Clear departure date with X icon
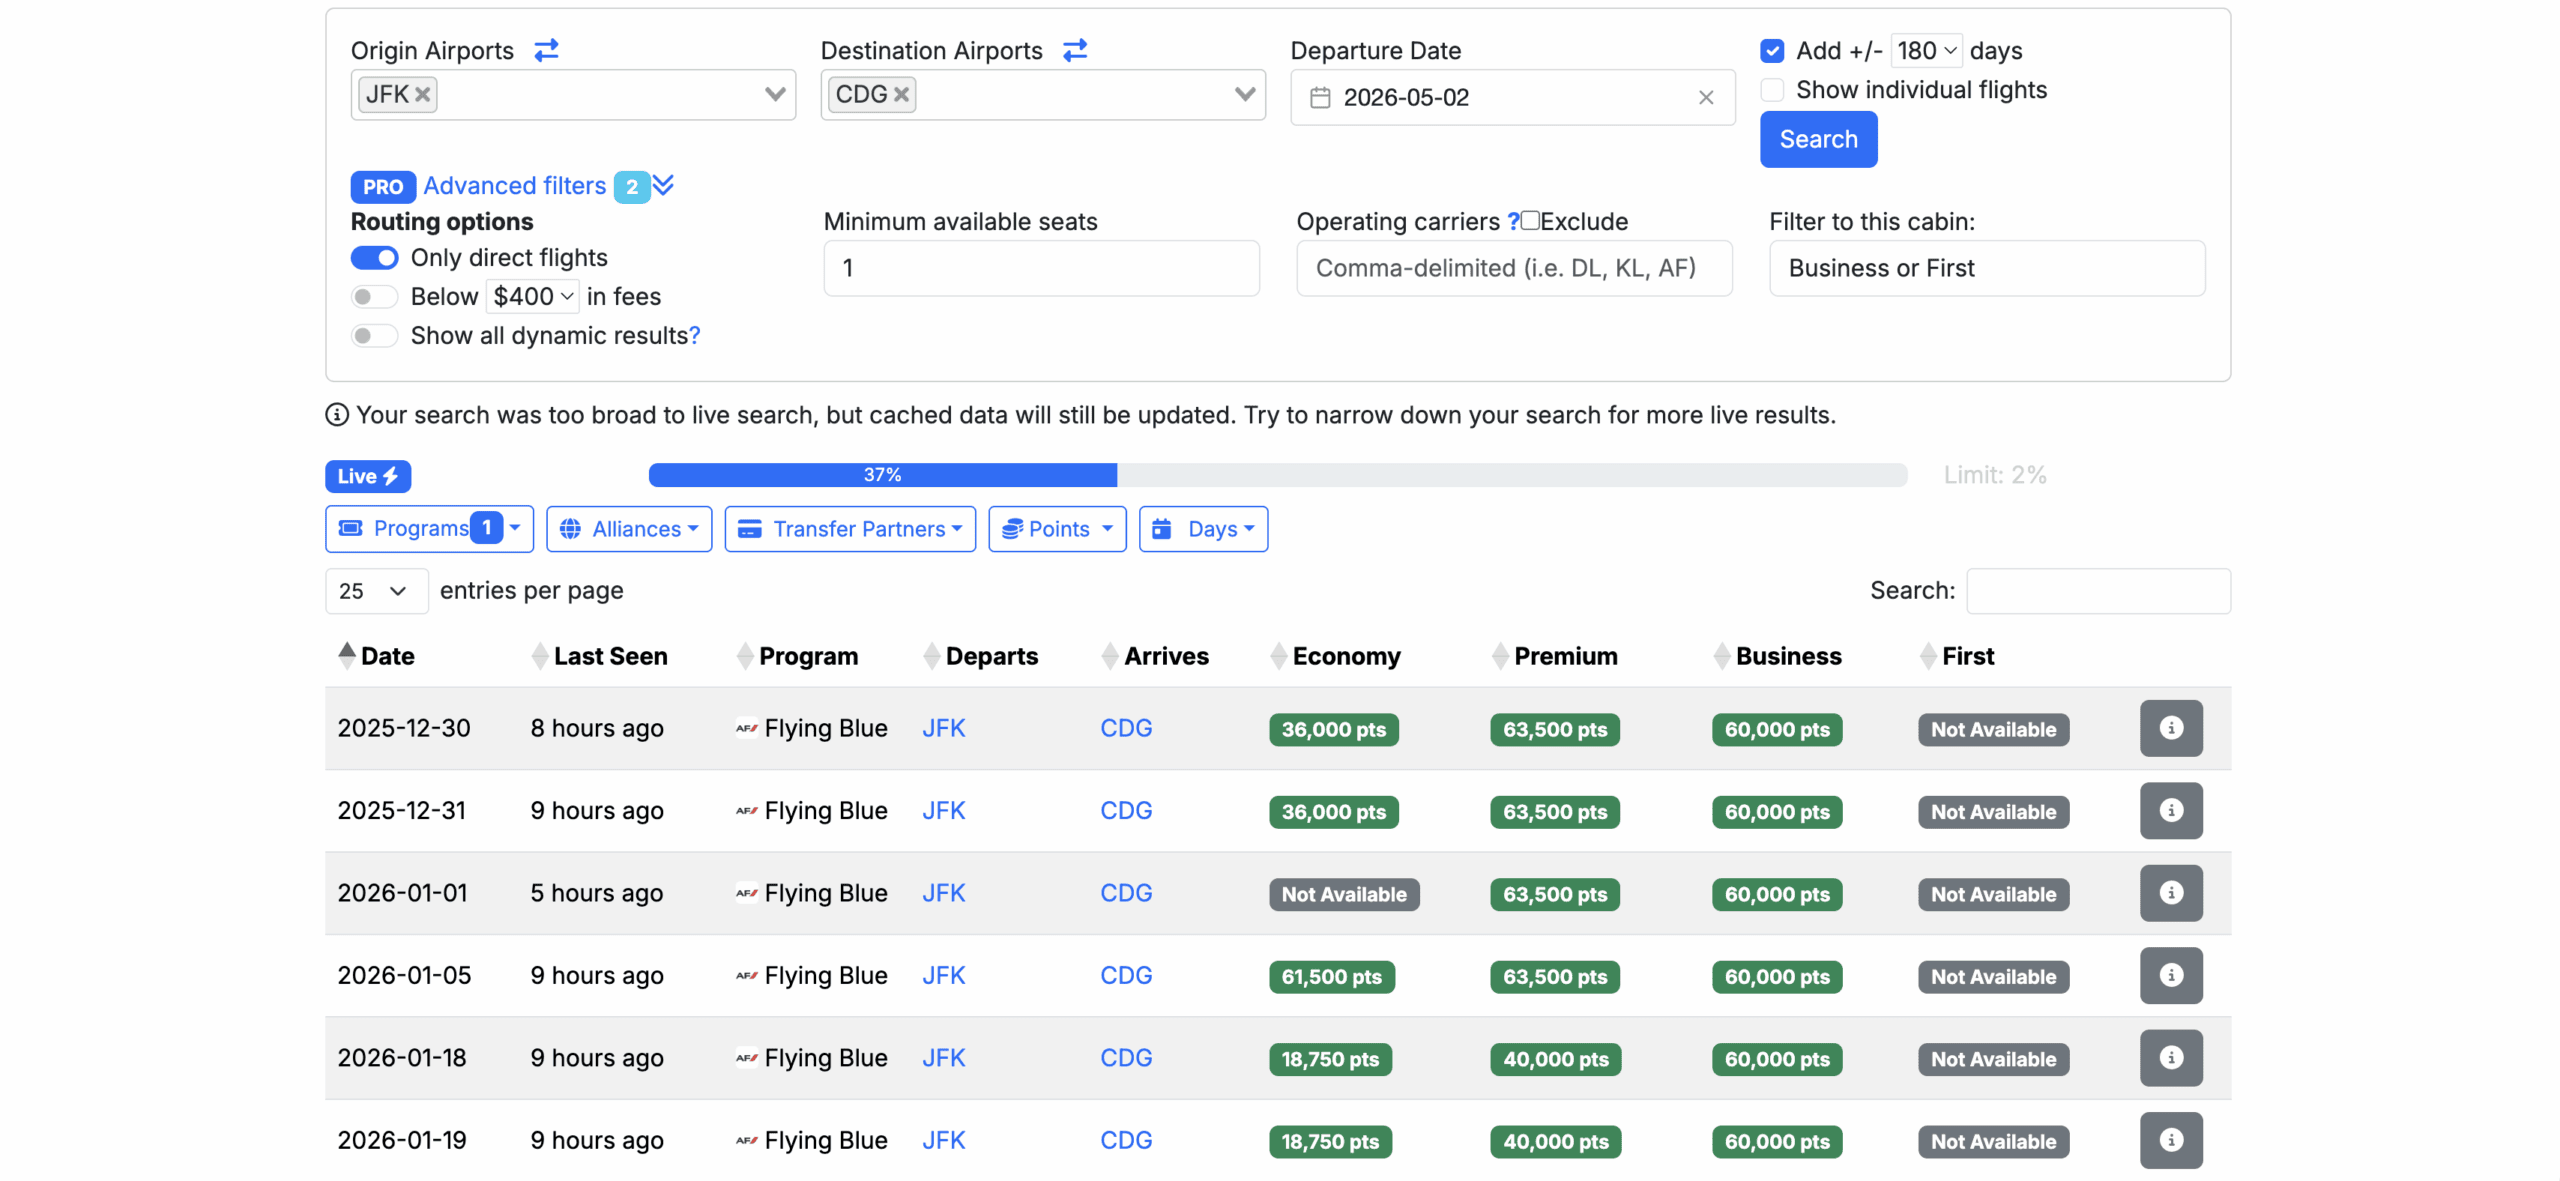 (x=1705, y=97)
